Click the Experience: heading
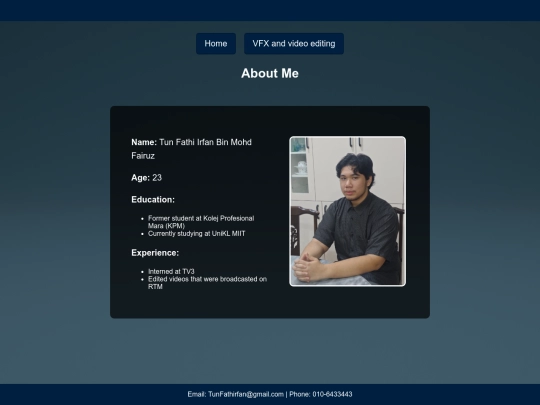Image resolution: width=540 pixels, height=405 pixels. pos(155,253)
